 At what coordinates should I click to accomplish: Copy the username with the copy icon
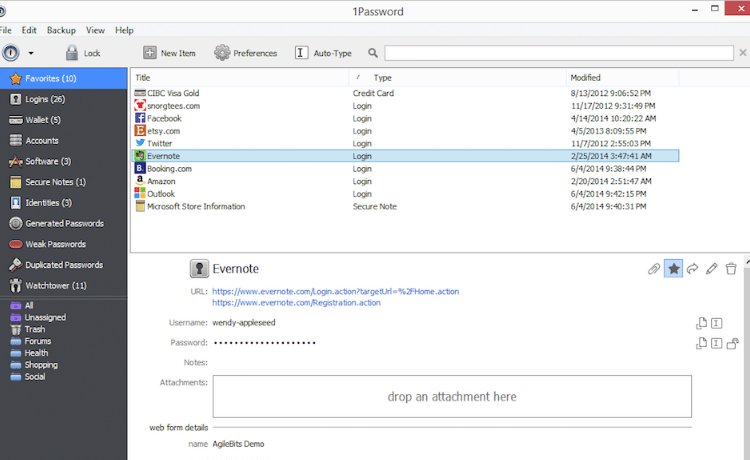click(x=701, y=323)
